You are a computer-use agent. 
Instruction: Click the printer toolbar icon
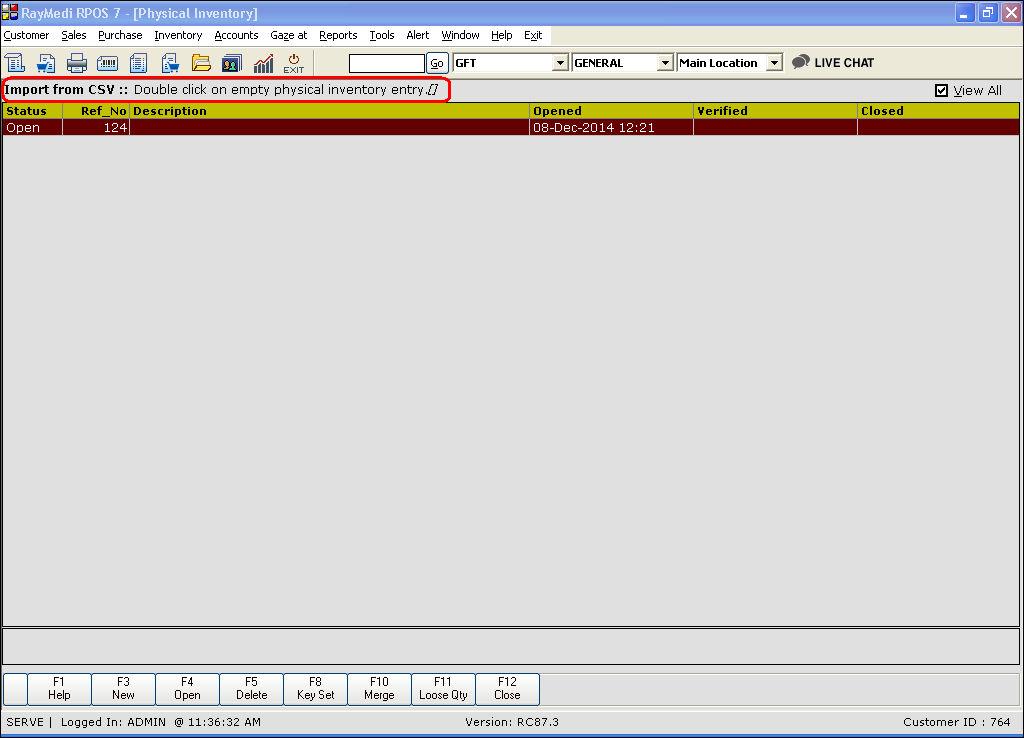point(76,63)
